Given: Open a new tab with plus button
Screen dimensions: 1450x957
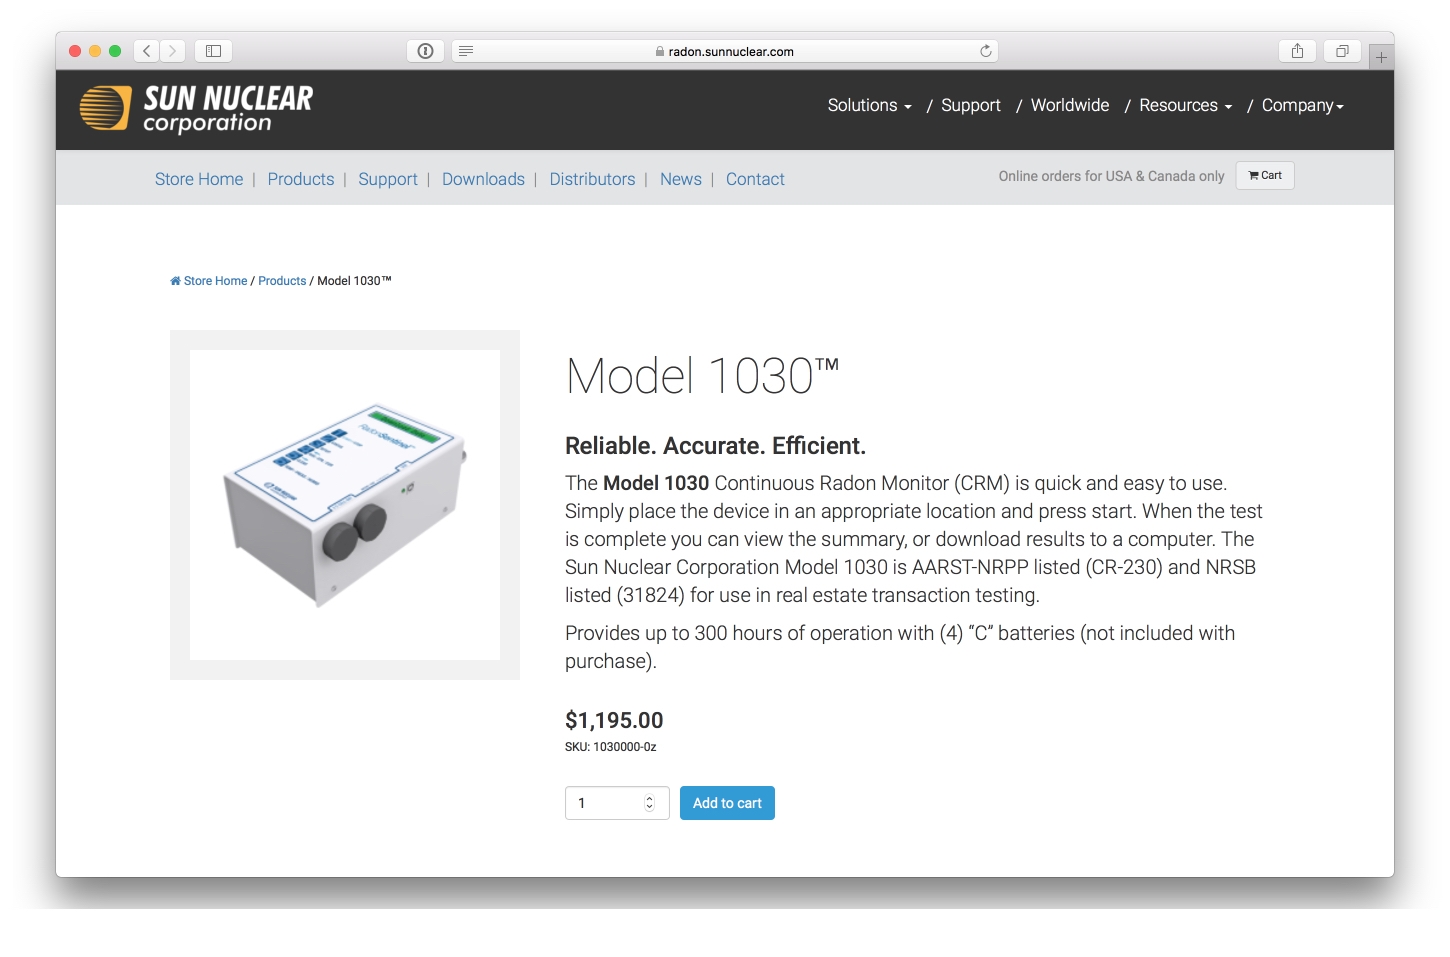Looking at the screenshot, I should (1381, 57).
